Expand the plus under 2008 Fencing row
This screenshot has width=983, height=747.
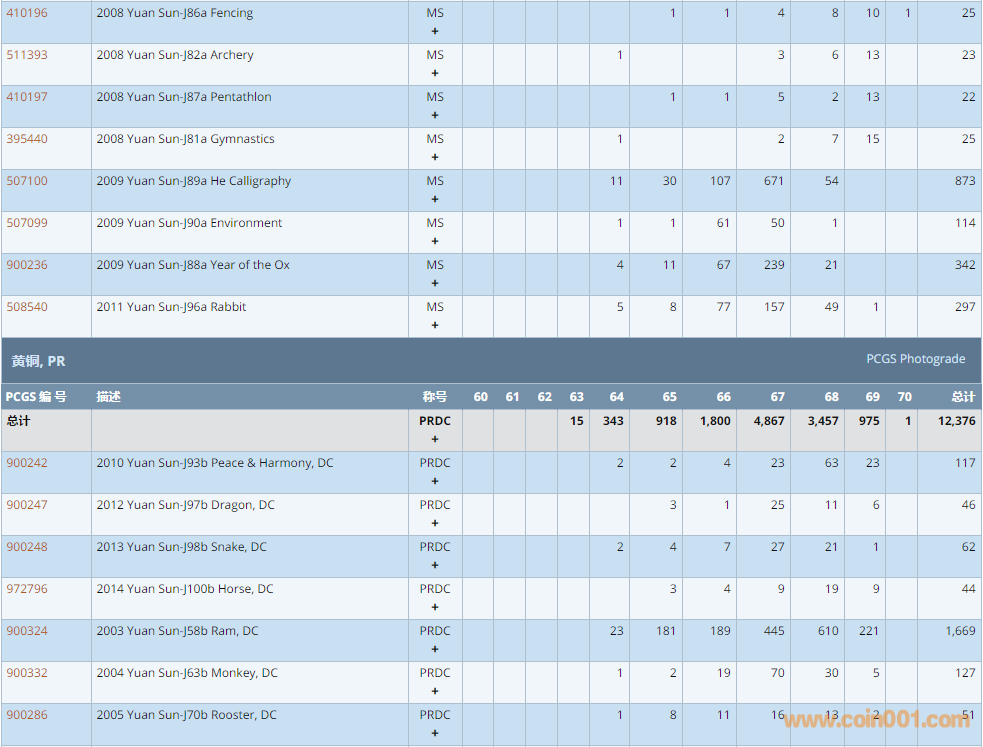point(435,31)
